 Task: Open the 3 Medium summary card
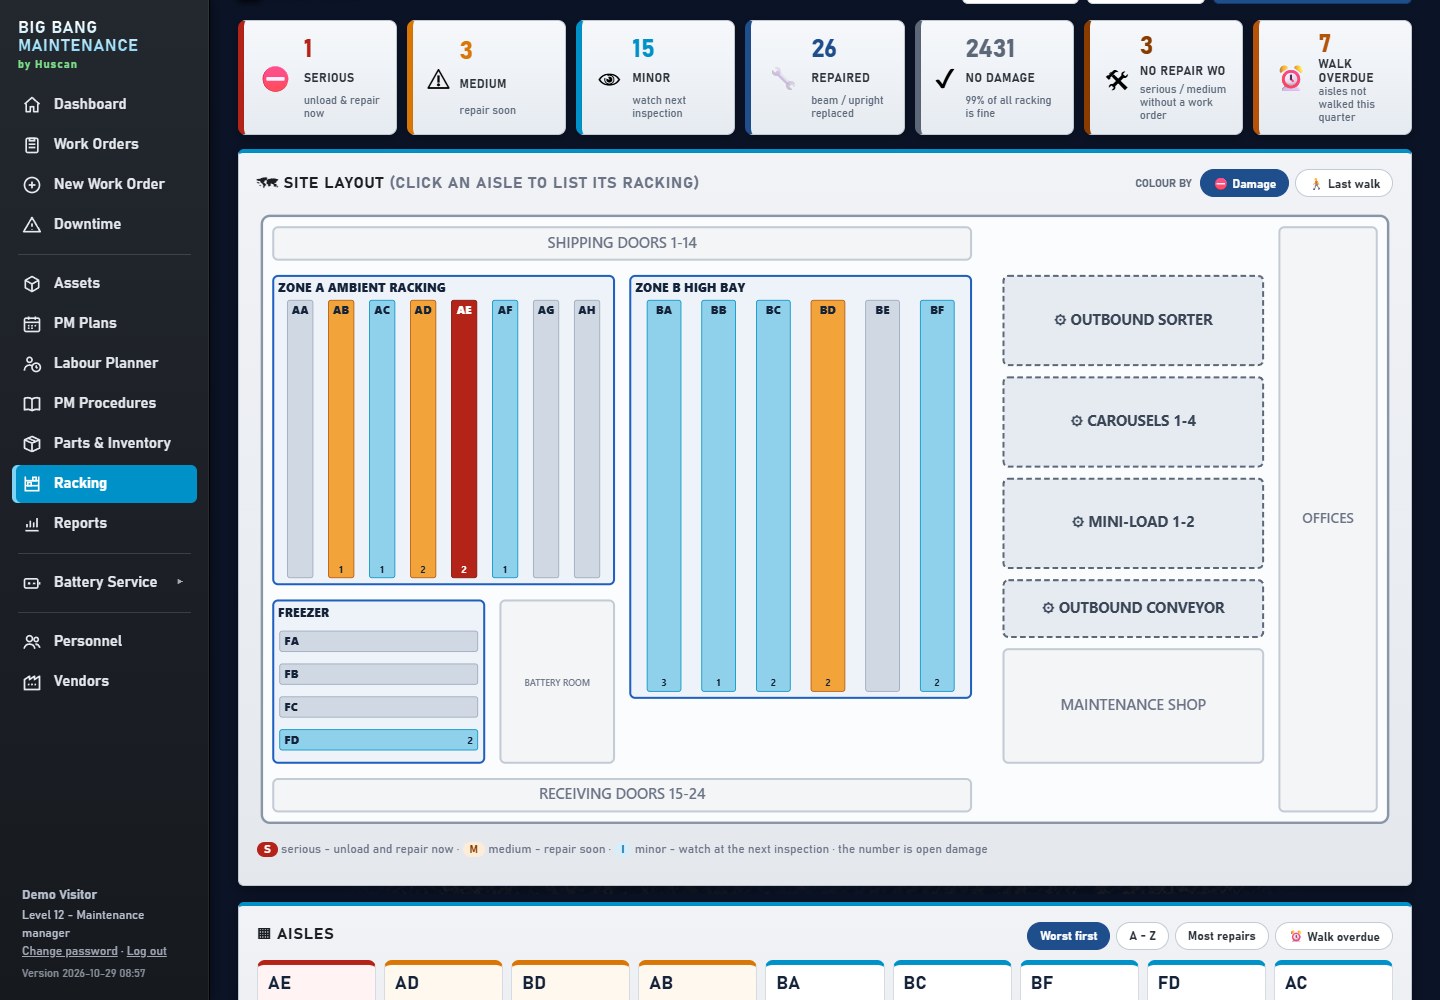pyautogui.click(x=486, y=78)
